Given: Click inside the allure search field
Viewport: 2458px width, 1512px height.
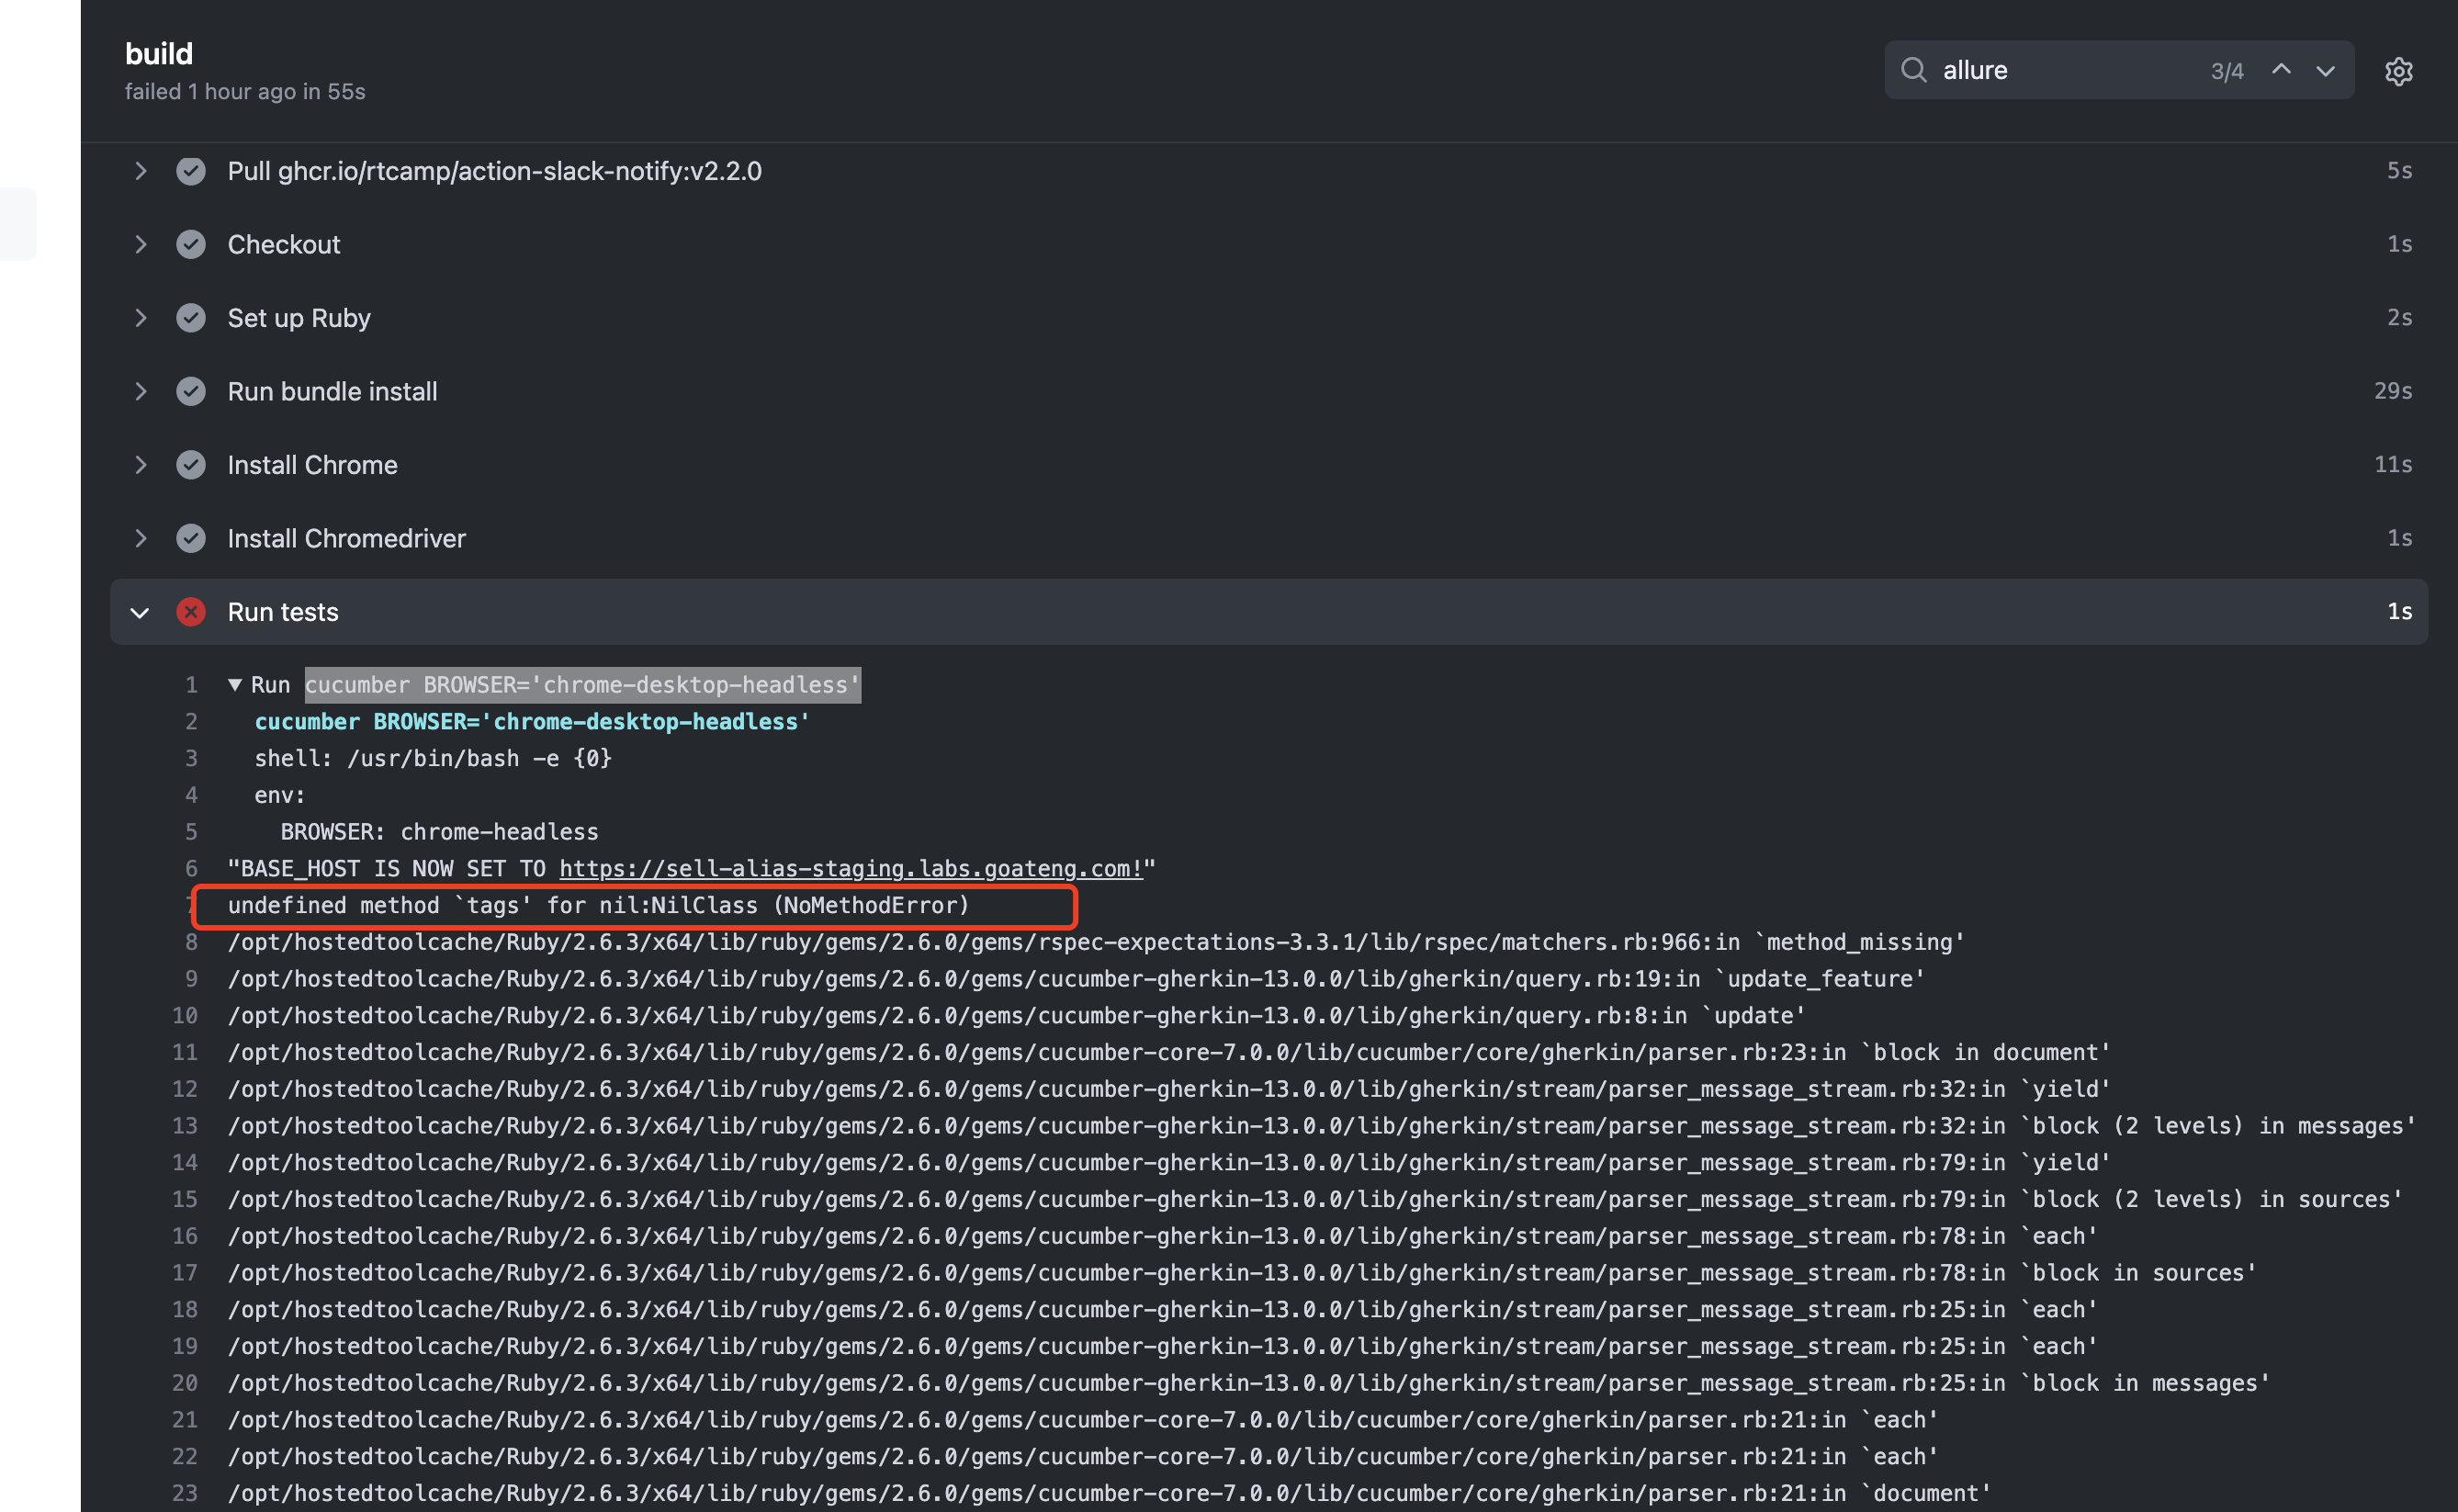Looking at the screenshot, I should [2050, 70].
